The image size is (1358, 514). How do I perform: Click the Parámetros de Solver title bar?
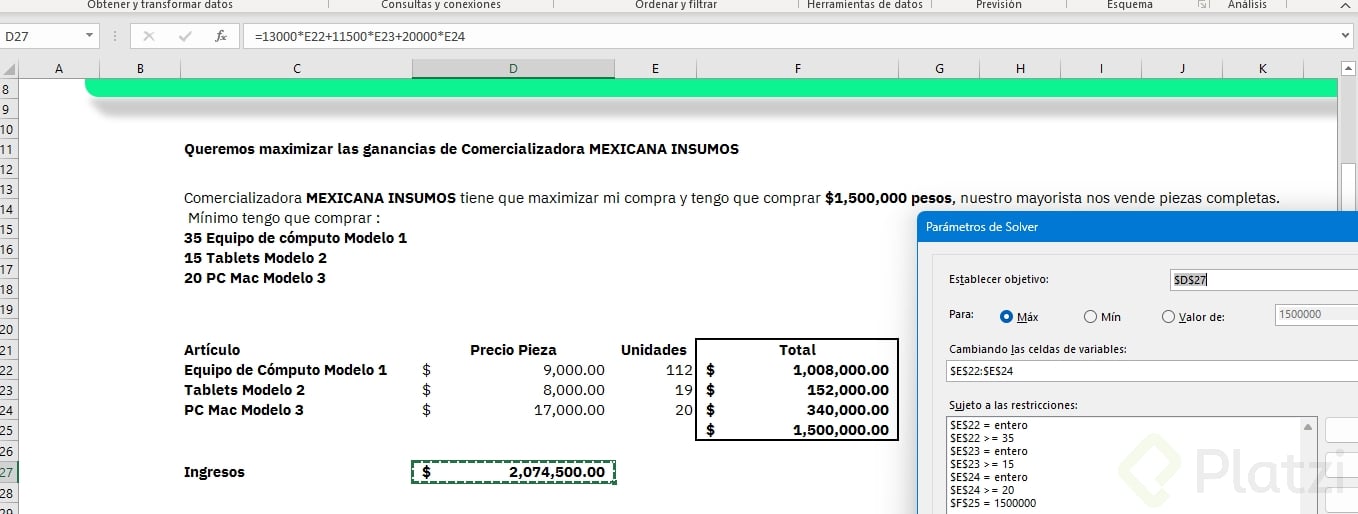coord(1137,227)
